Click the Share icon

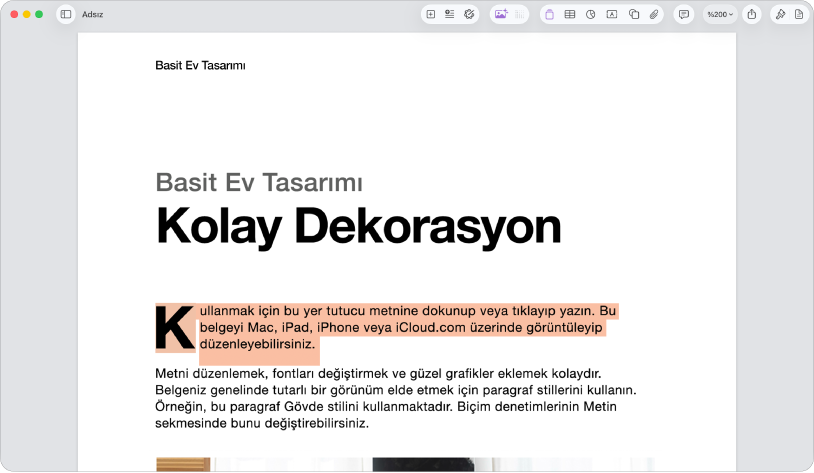pyautogui.click(x=752, y=15)
